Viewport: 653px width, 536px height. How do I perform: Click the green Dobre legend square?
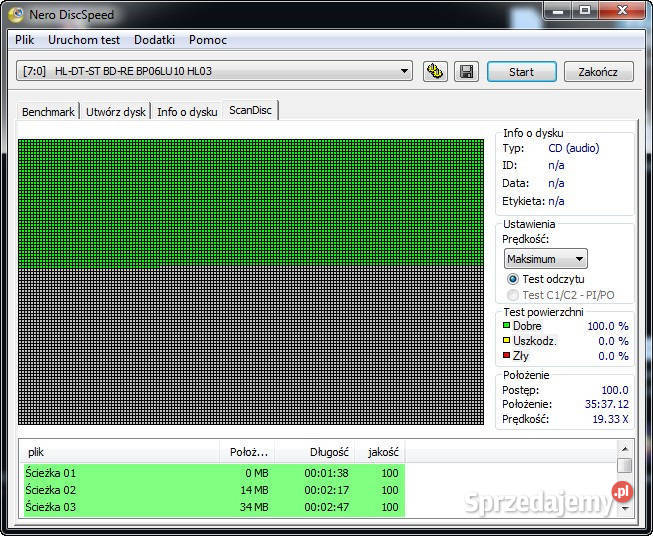[507, 326]
